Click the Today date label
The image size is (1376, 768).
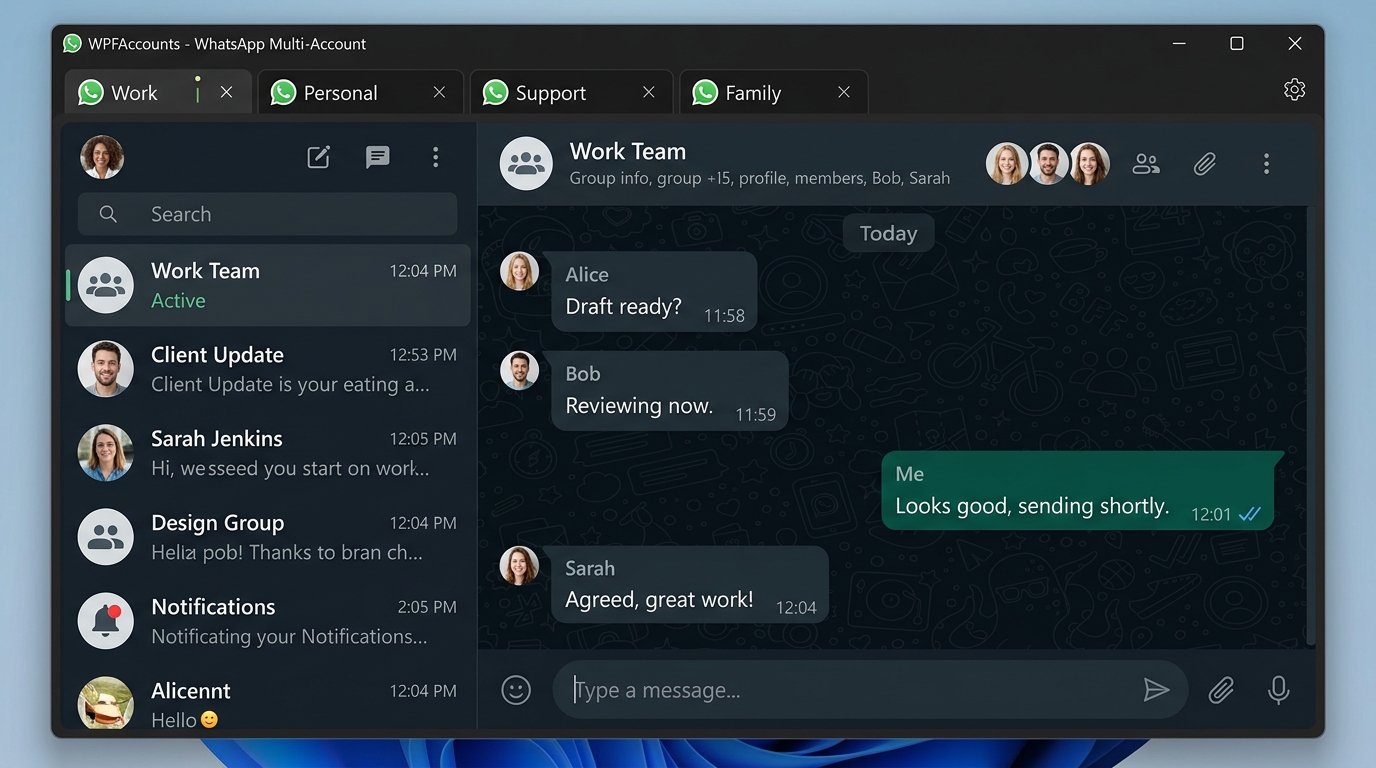pos(888,233)
